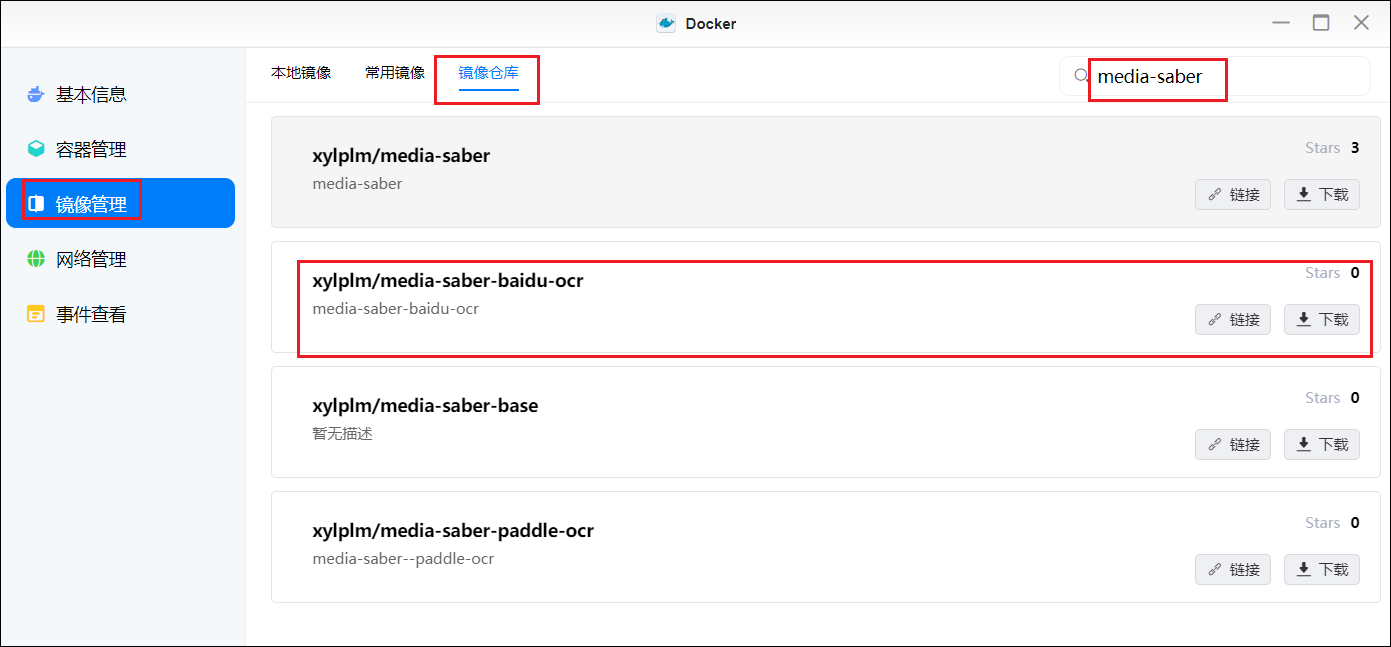Open 链接 for media-saber-paddle-ocr
The width and height of the screenshot is (1391, 647).
point(1233,570)
